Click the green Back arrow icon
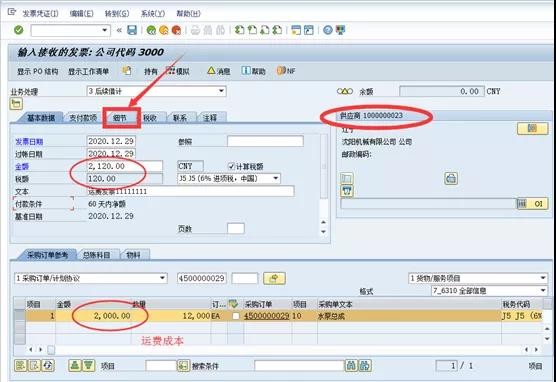Image resolution: width=556 pixels, height=382 pixels. 151,31
